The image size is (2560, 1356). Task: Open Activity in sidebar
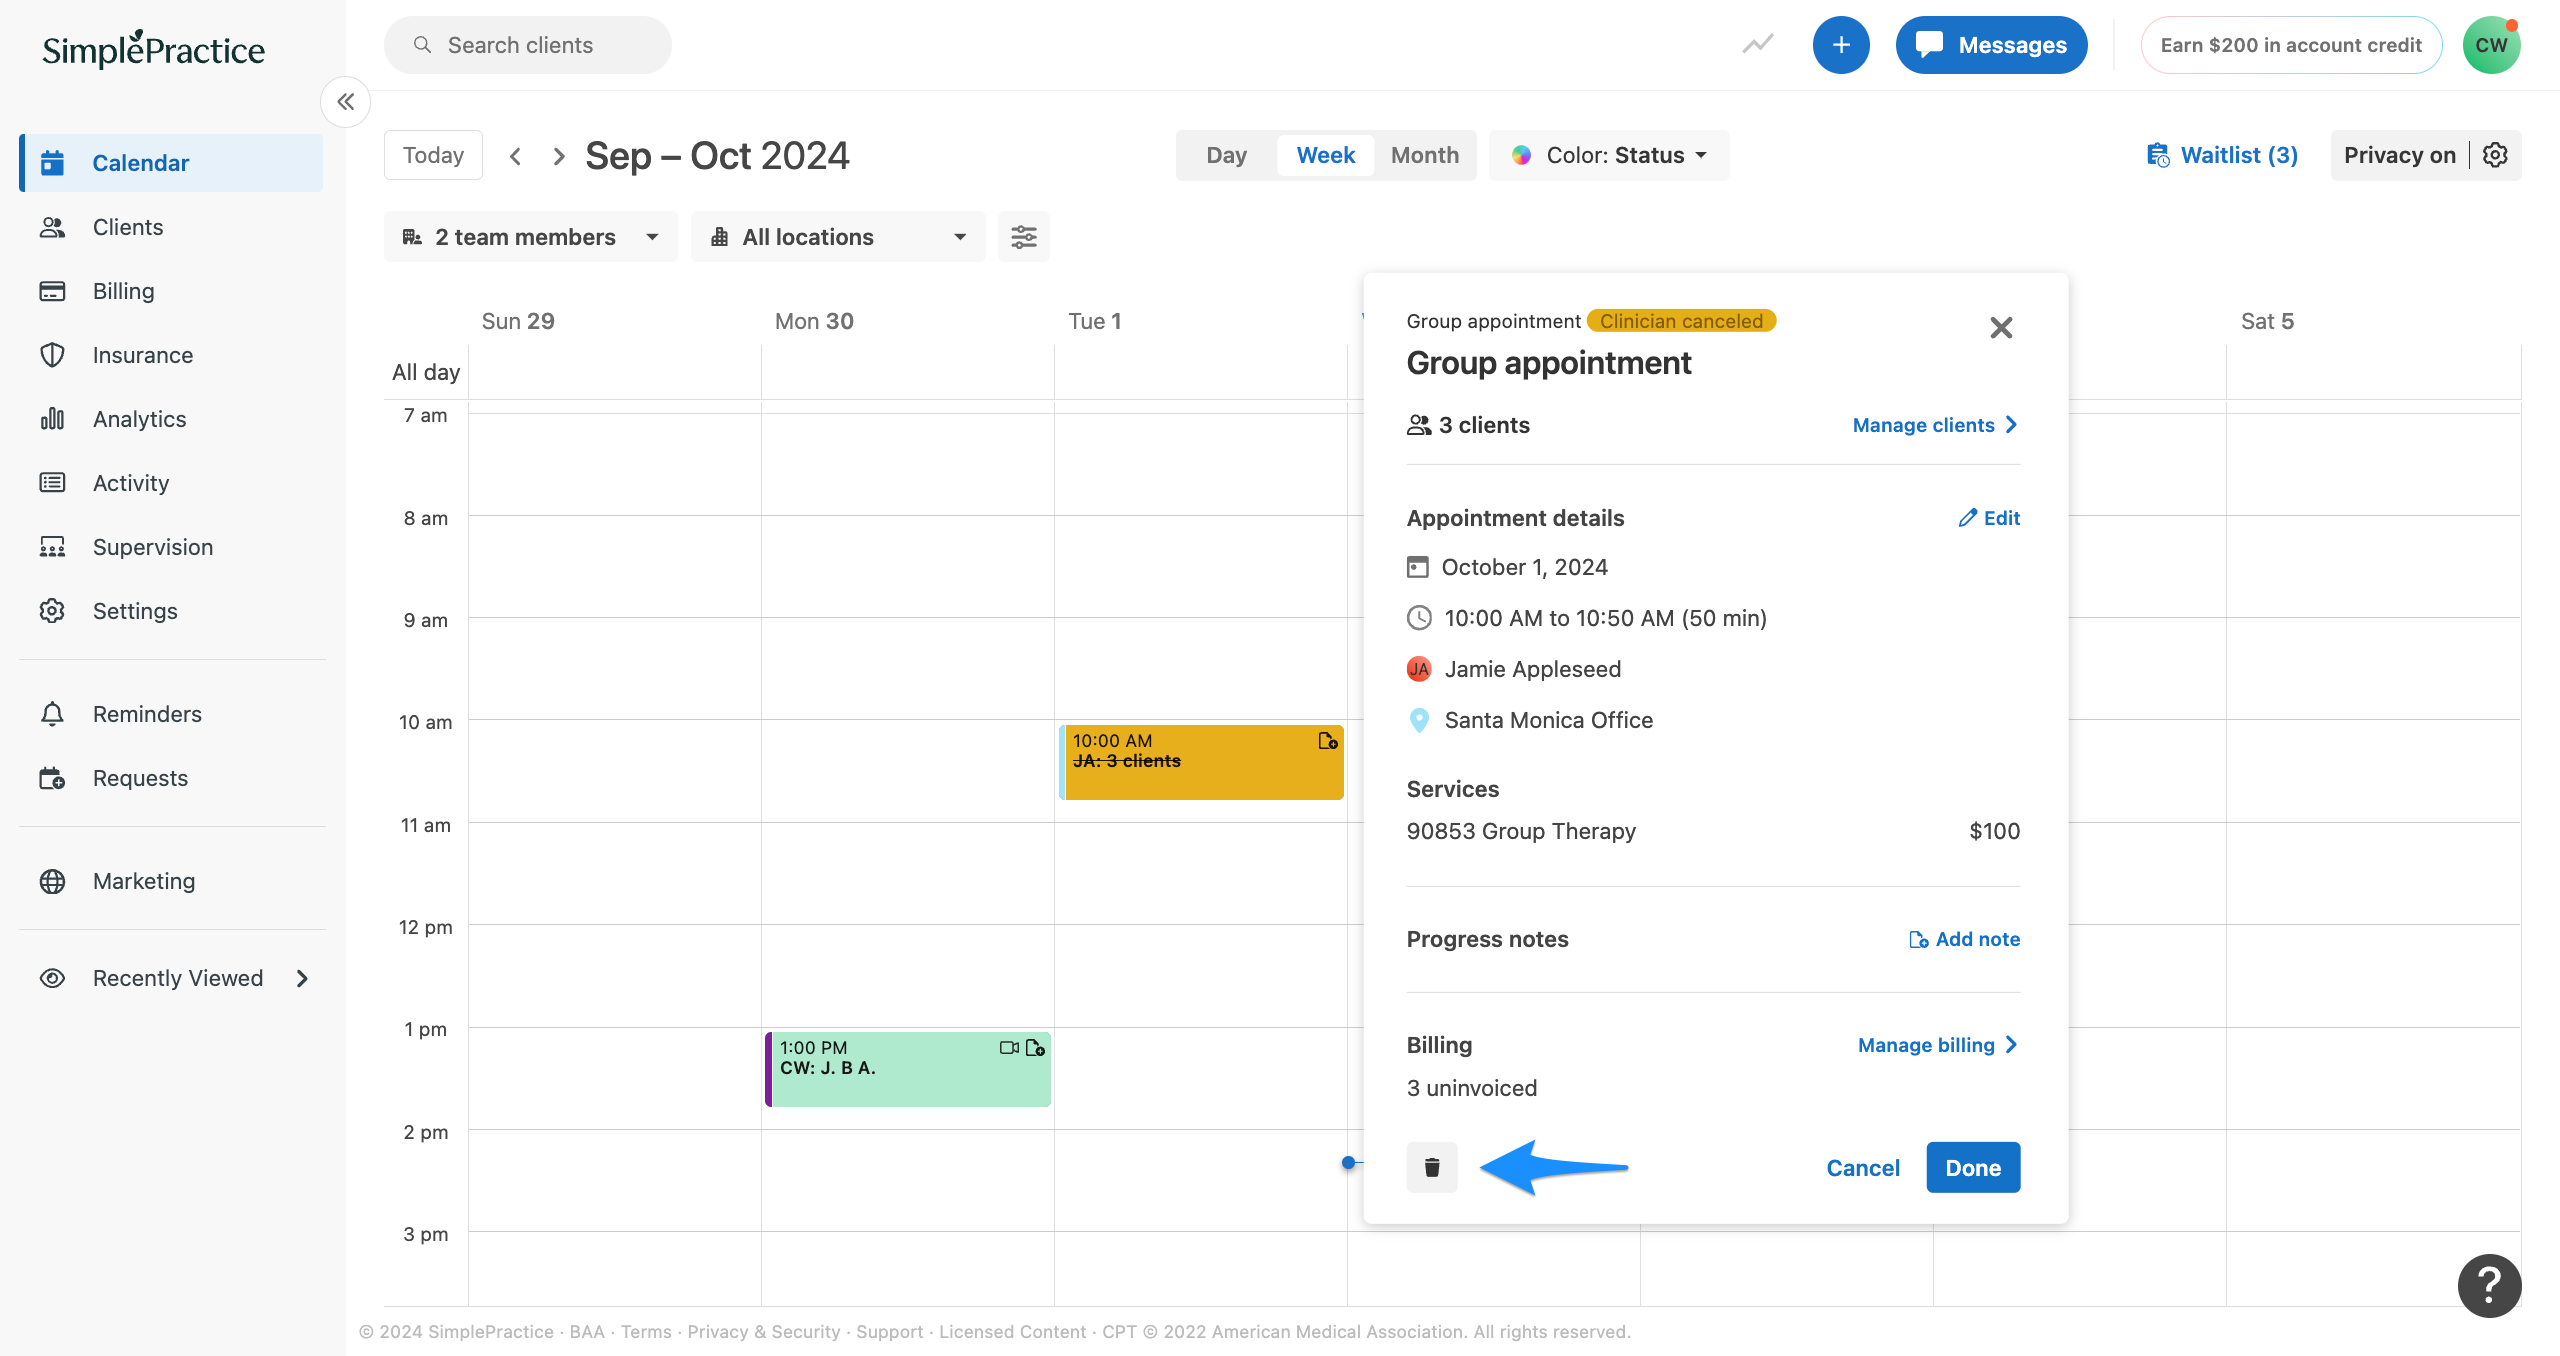coord(171,483)
